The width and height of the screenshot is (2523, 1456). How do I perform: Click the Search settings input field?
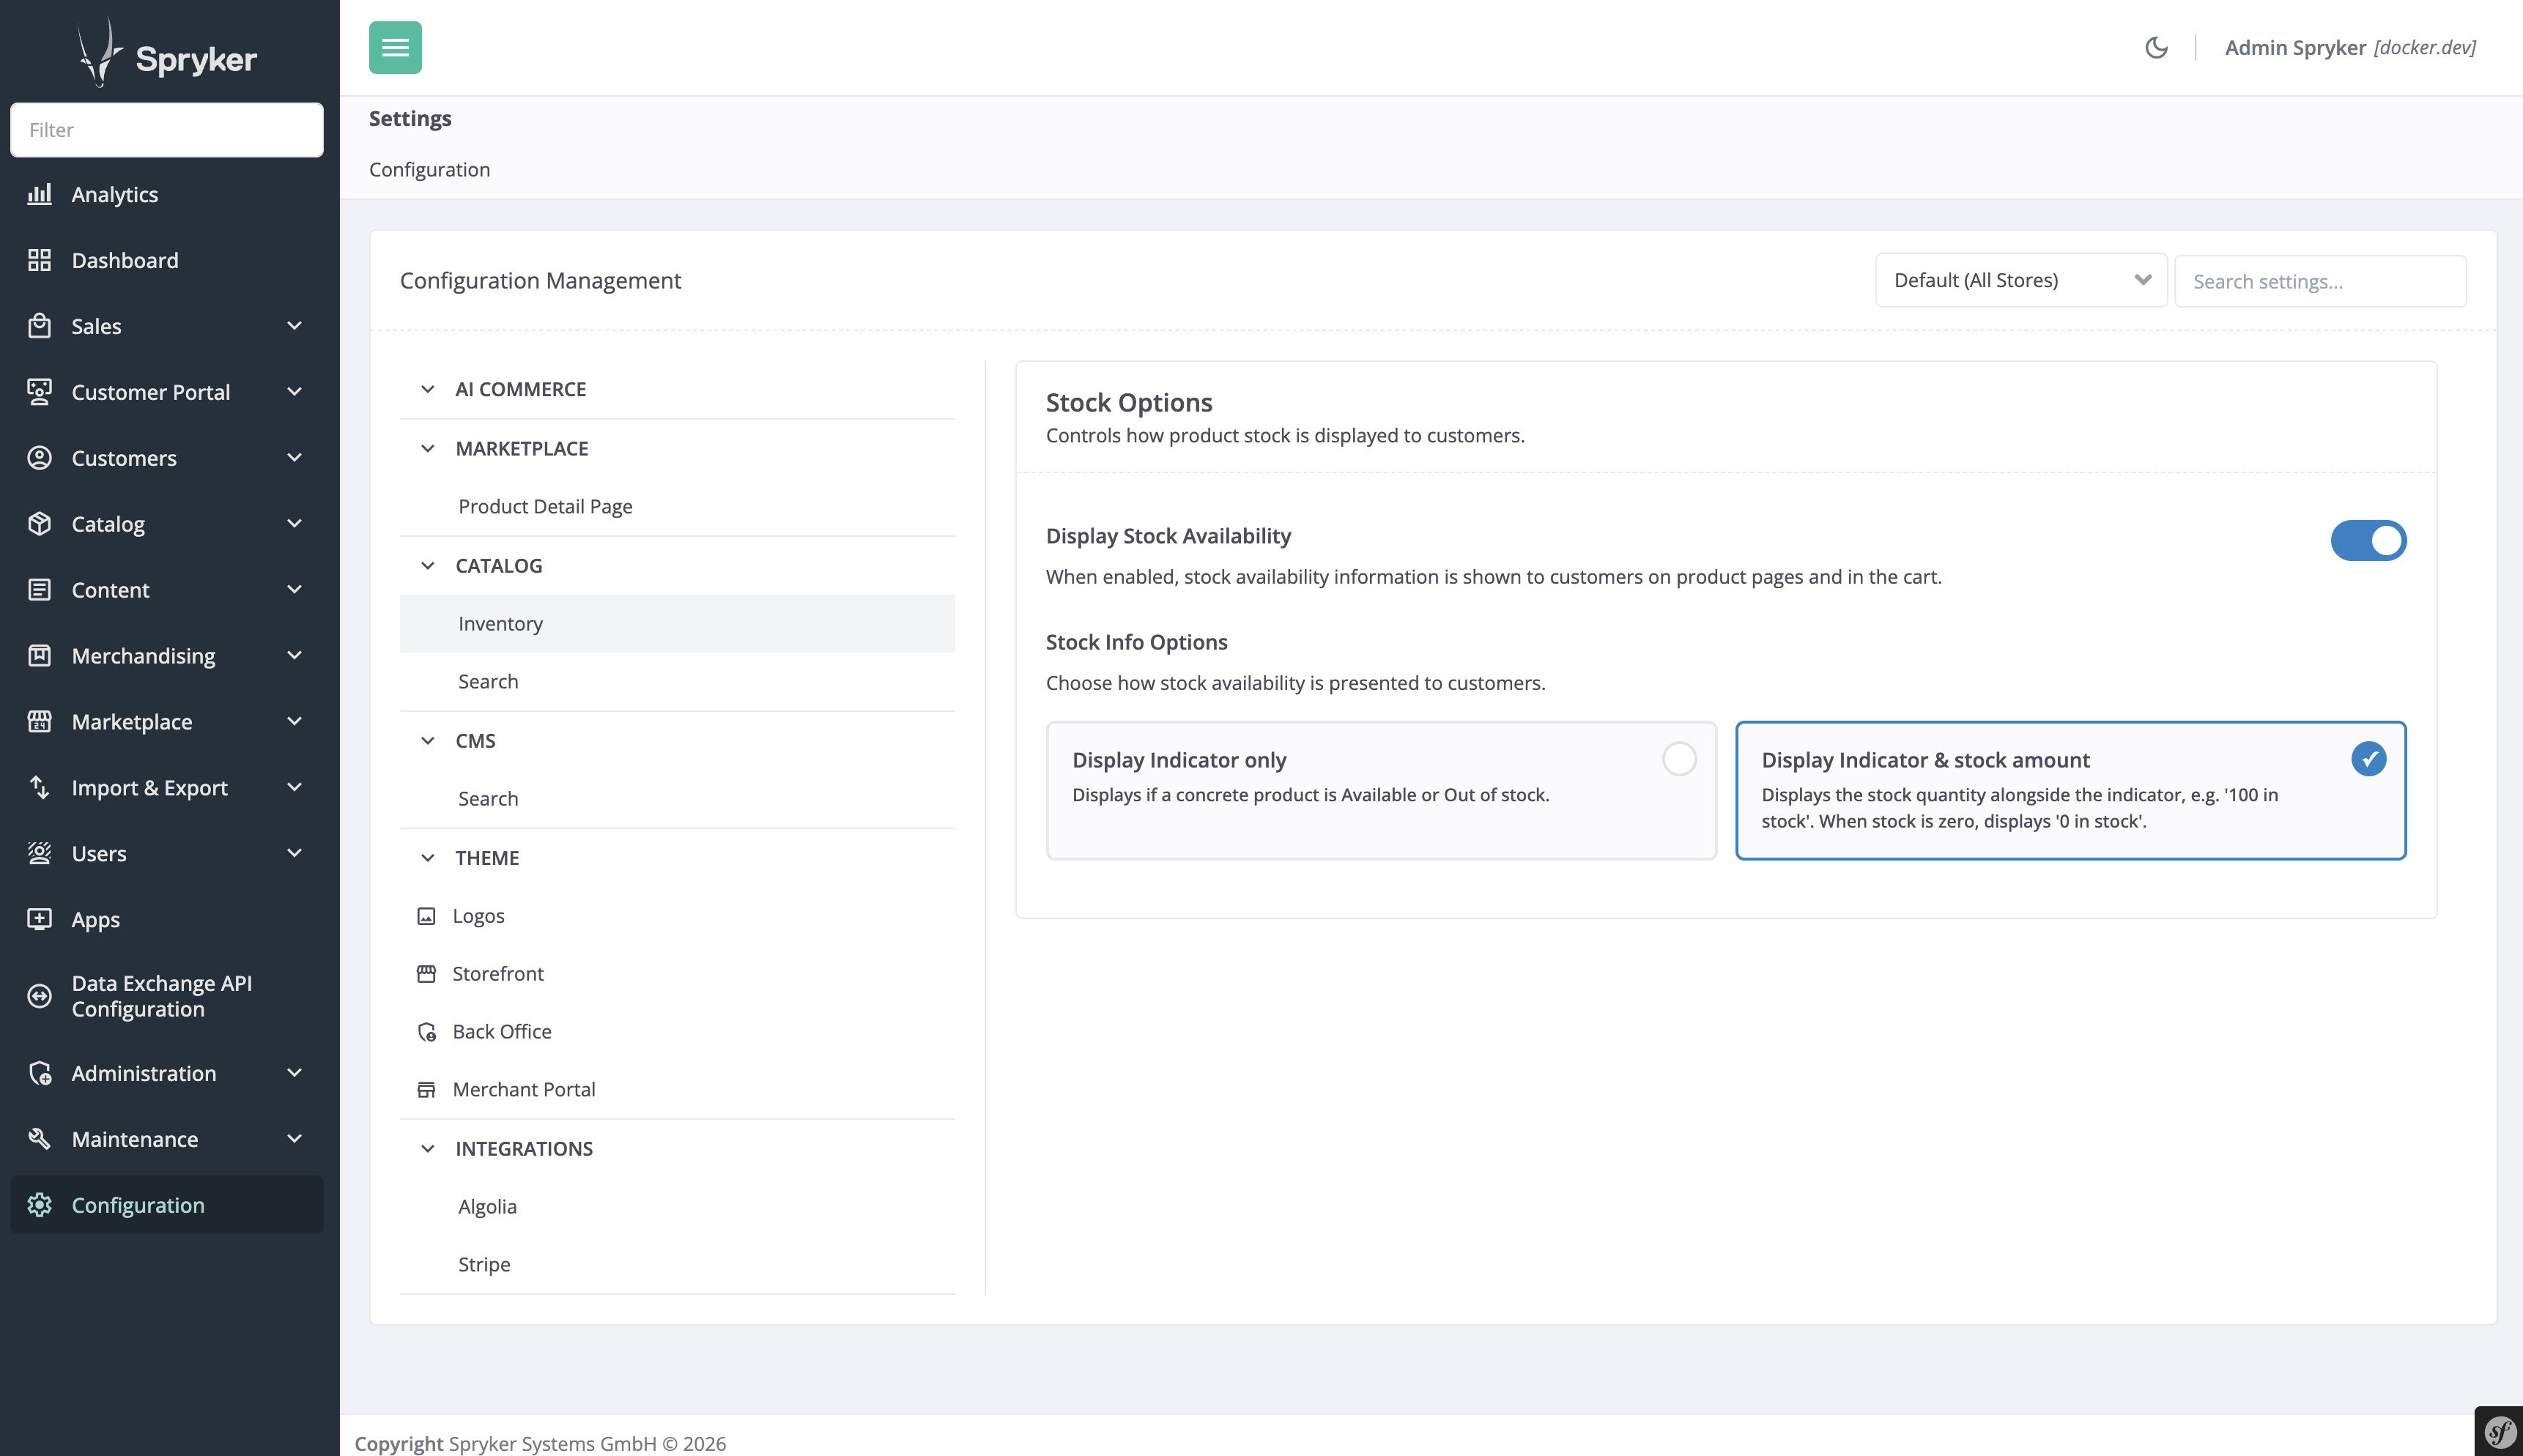(x=2319, y=281)
